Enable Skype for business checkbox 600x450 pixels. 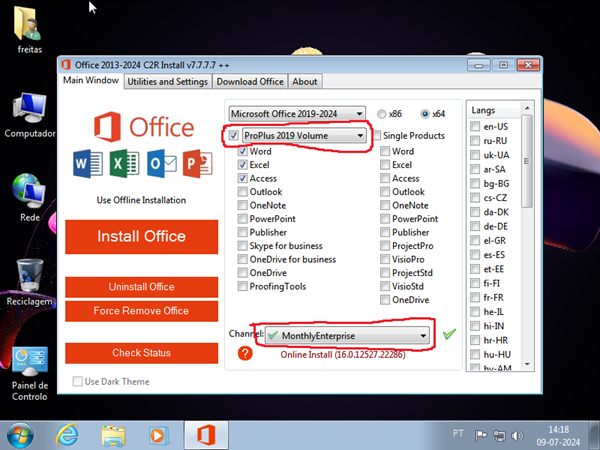(242, 246)
